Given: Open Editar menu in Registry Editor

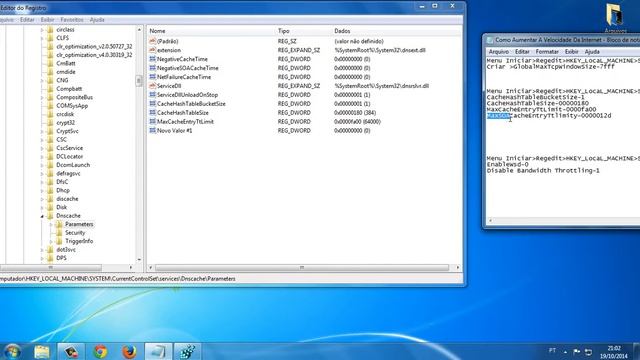Looking at the screenshot, I should 27,20.
